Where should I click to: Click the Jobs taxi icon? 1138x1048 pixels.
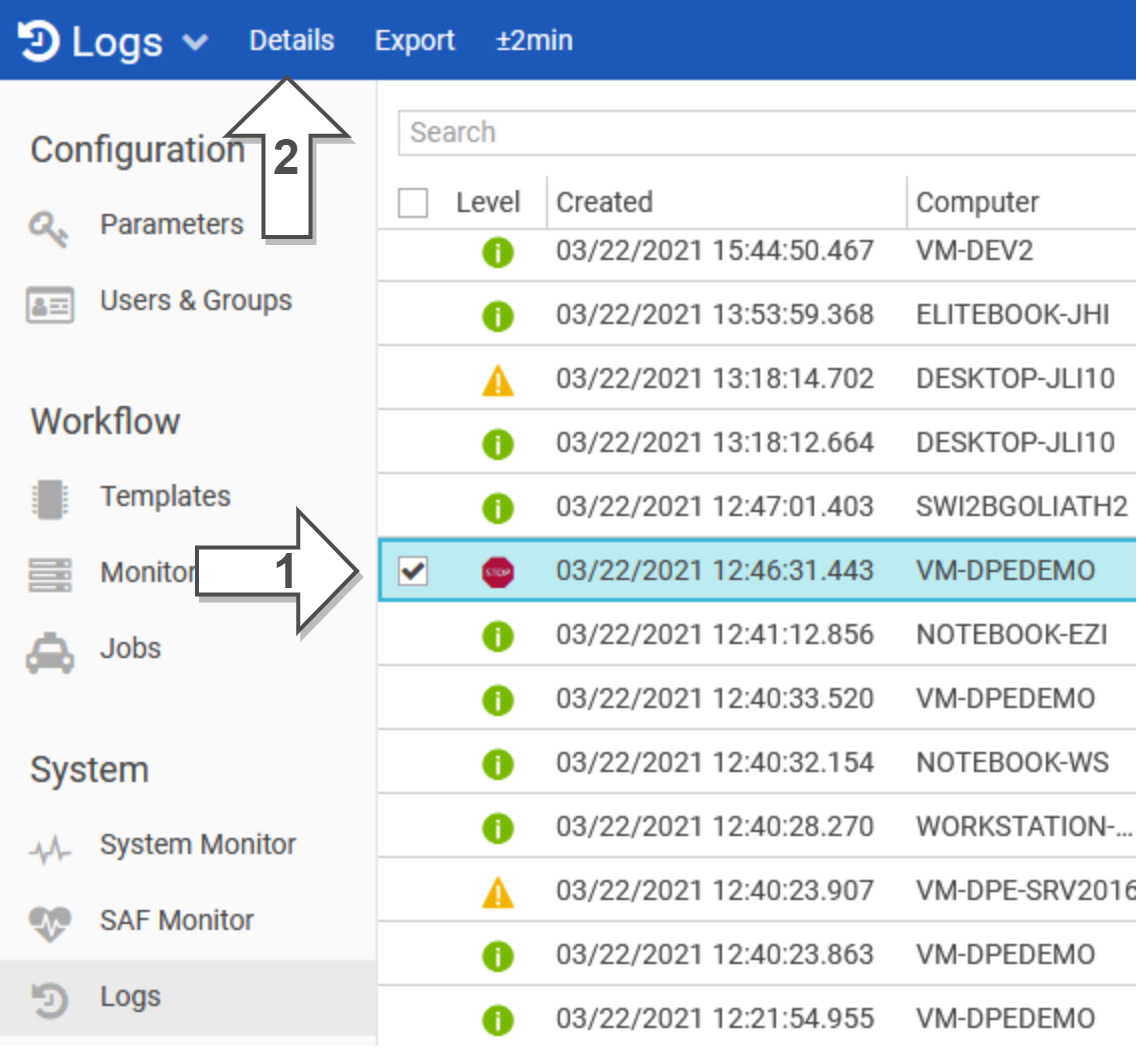point(49,650)
